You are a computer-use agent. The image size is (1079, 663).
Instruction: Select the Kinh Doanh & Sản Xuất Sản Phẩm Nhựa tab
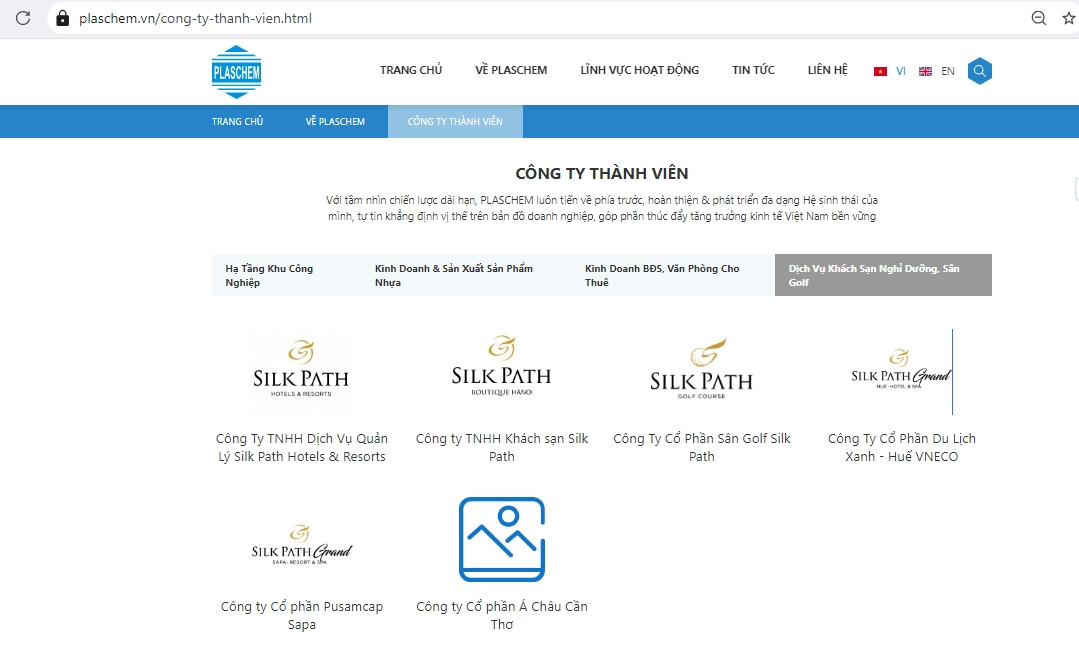coord(454,275)
